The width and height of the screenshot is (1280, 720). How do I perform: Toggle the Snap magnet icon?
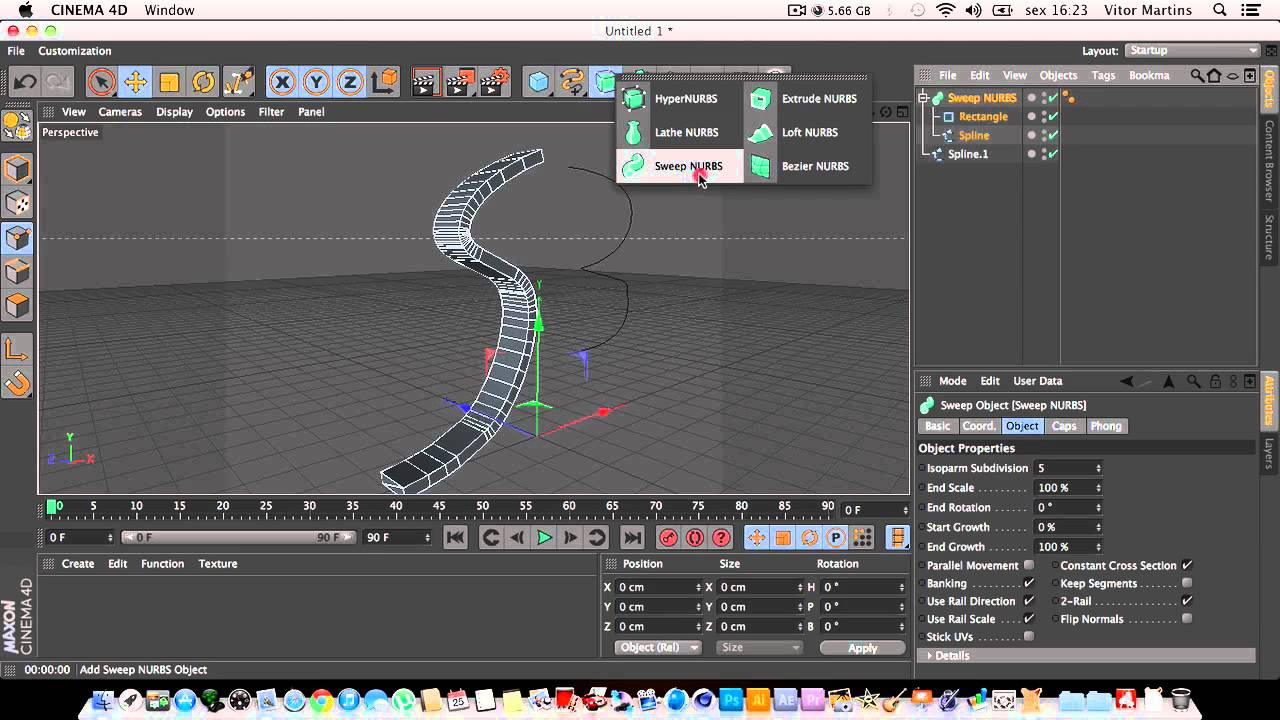click(x=17, y=383)
